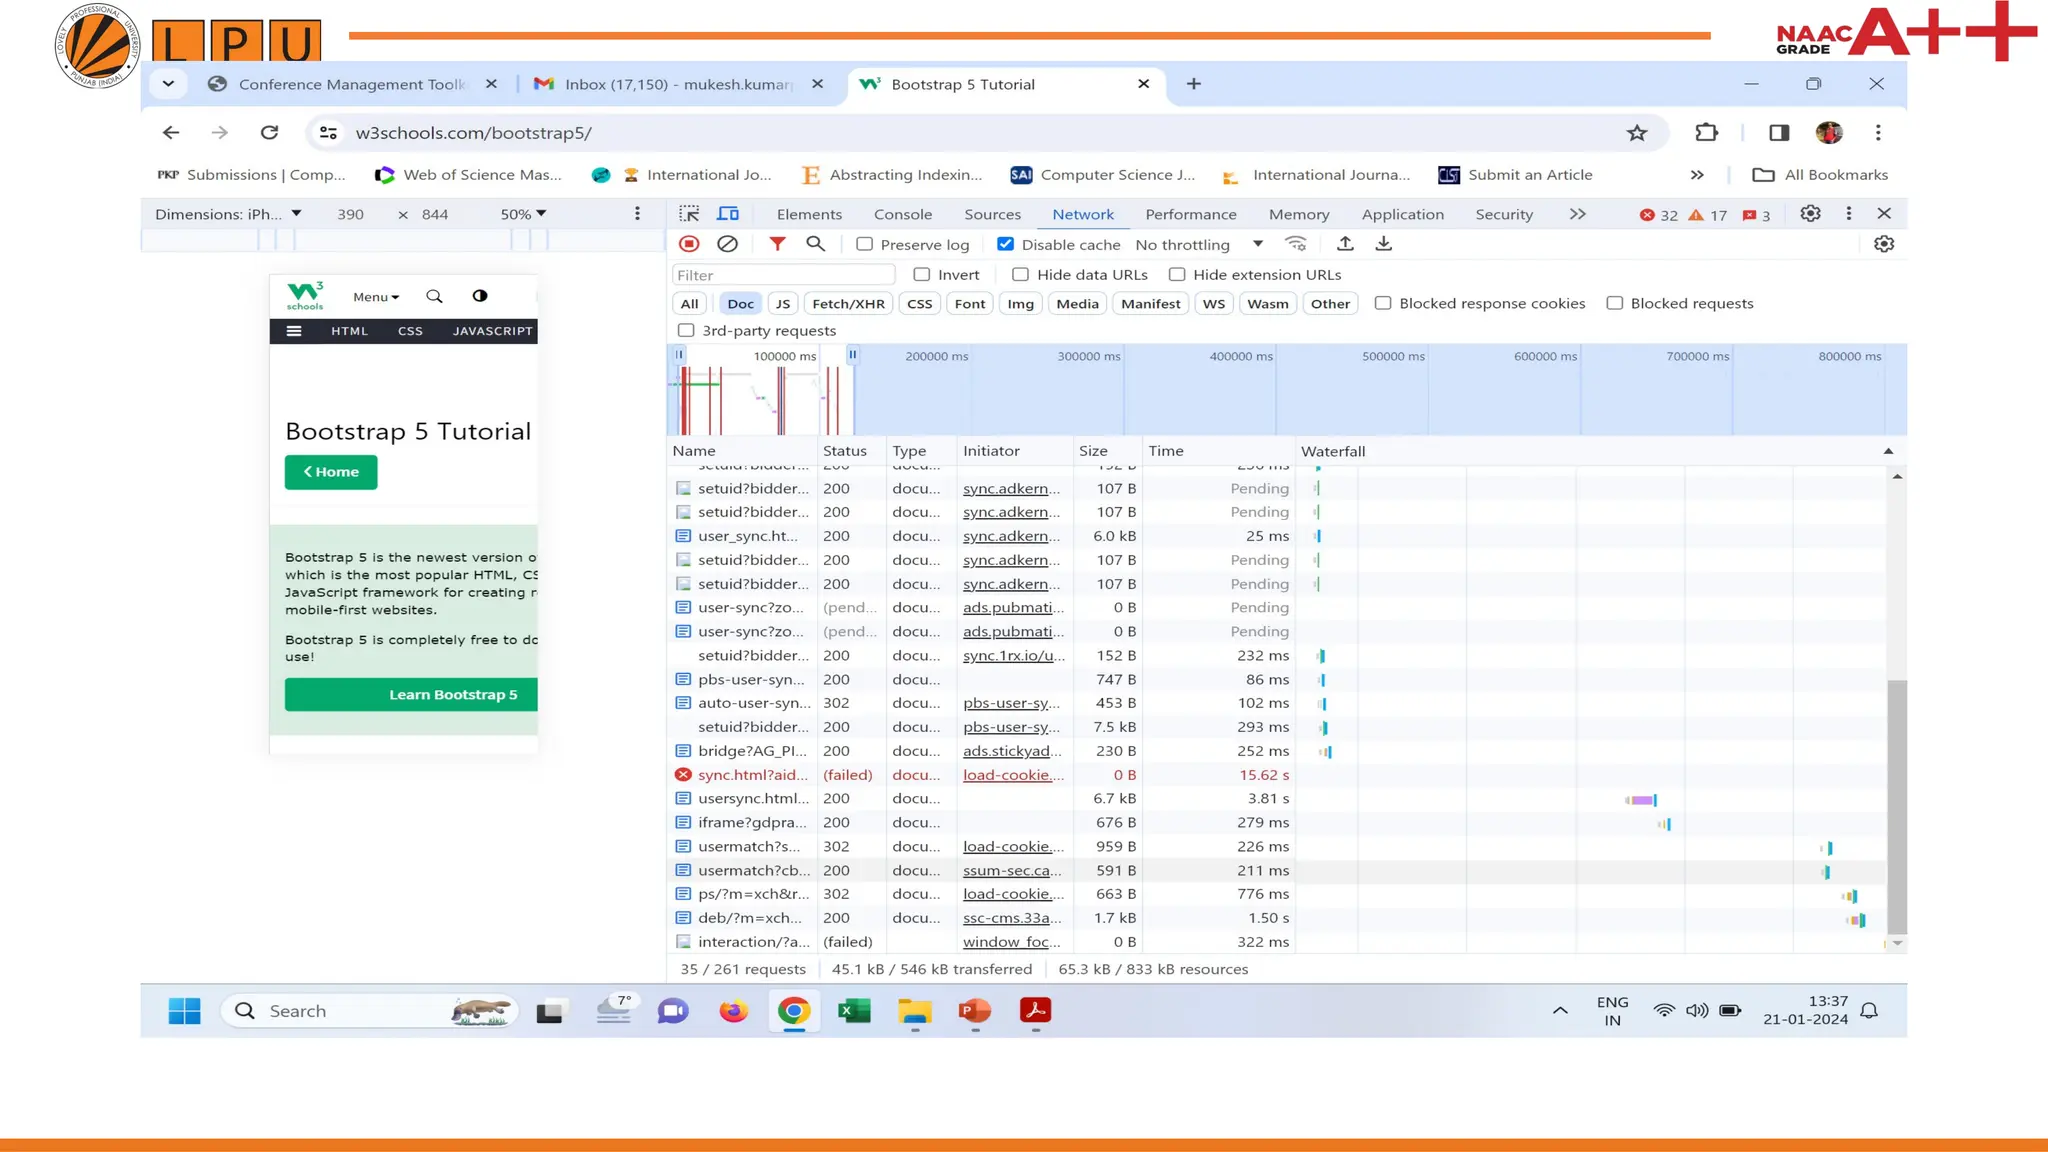Uncheck Disable cache checkbox
This screenshot has width=2048, height=1152.
tap(1006, 244)
